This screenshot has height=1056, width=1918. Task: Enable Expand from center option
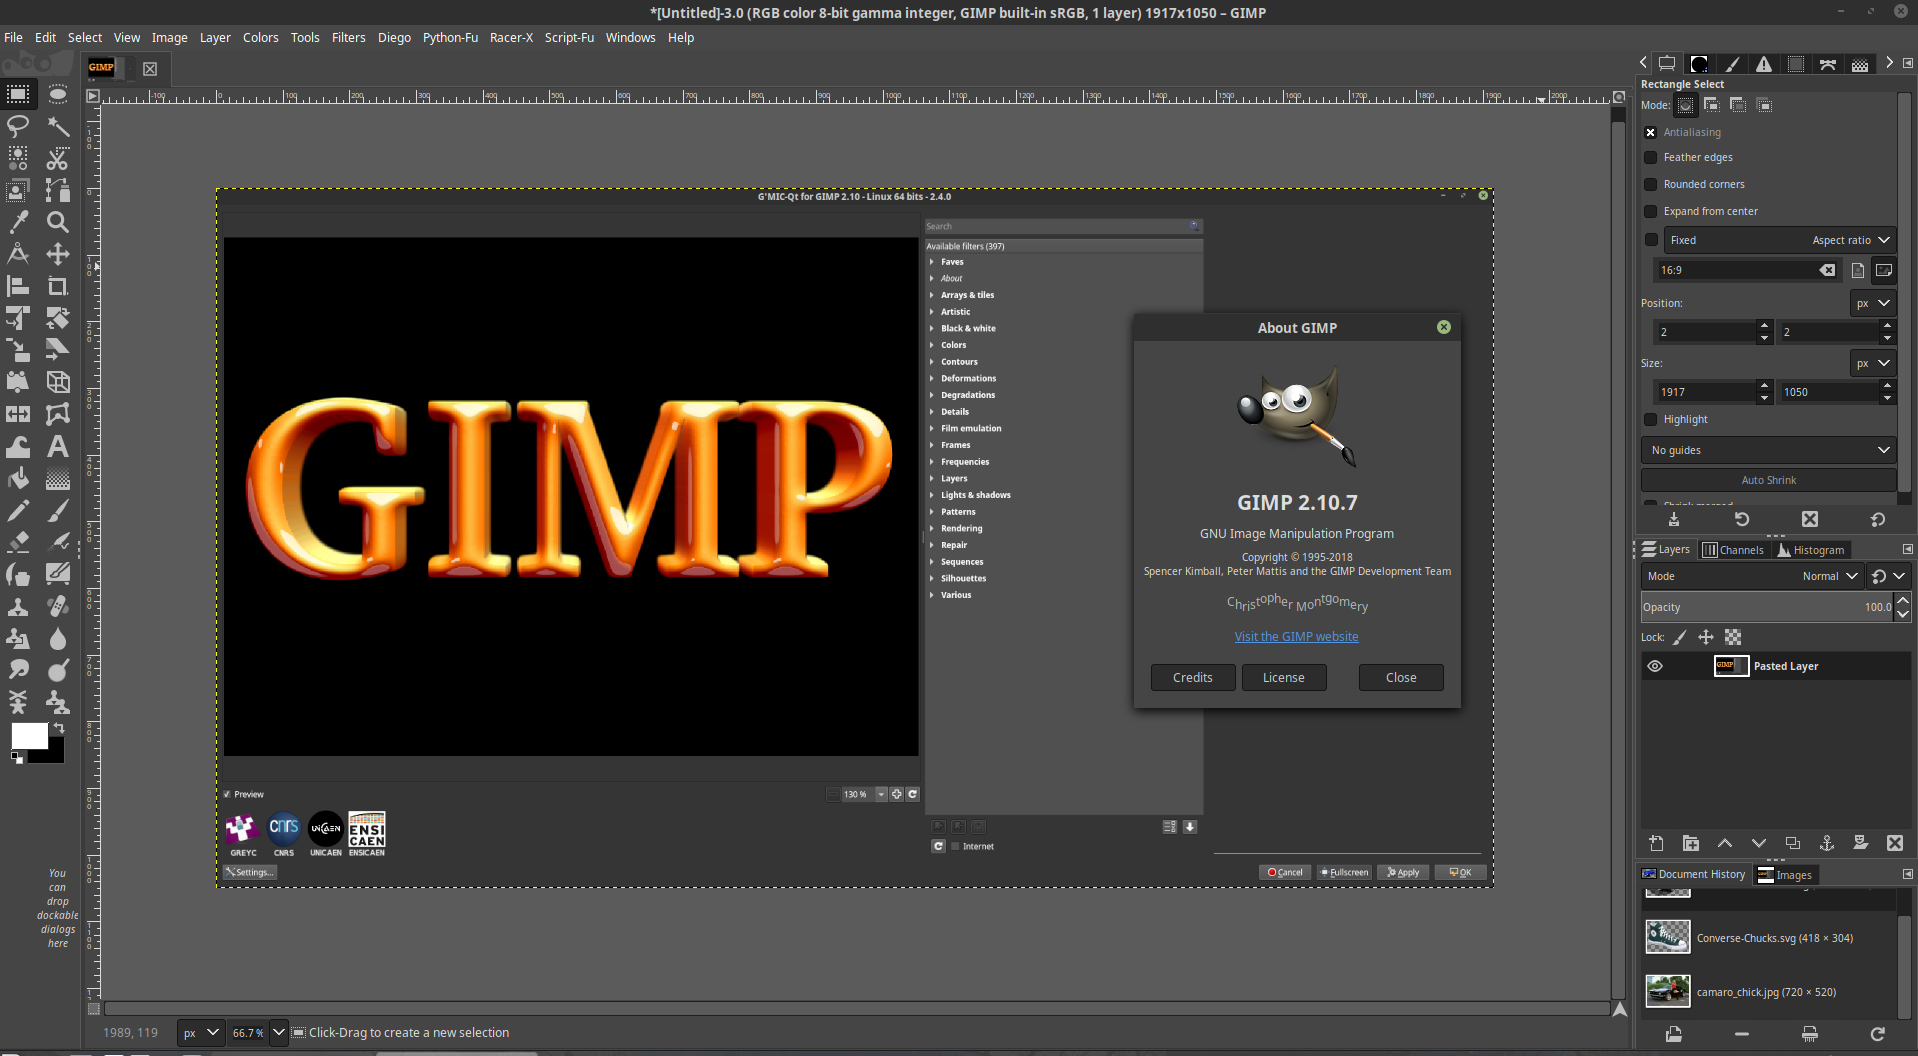pos(1650,211)
